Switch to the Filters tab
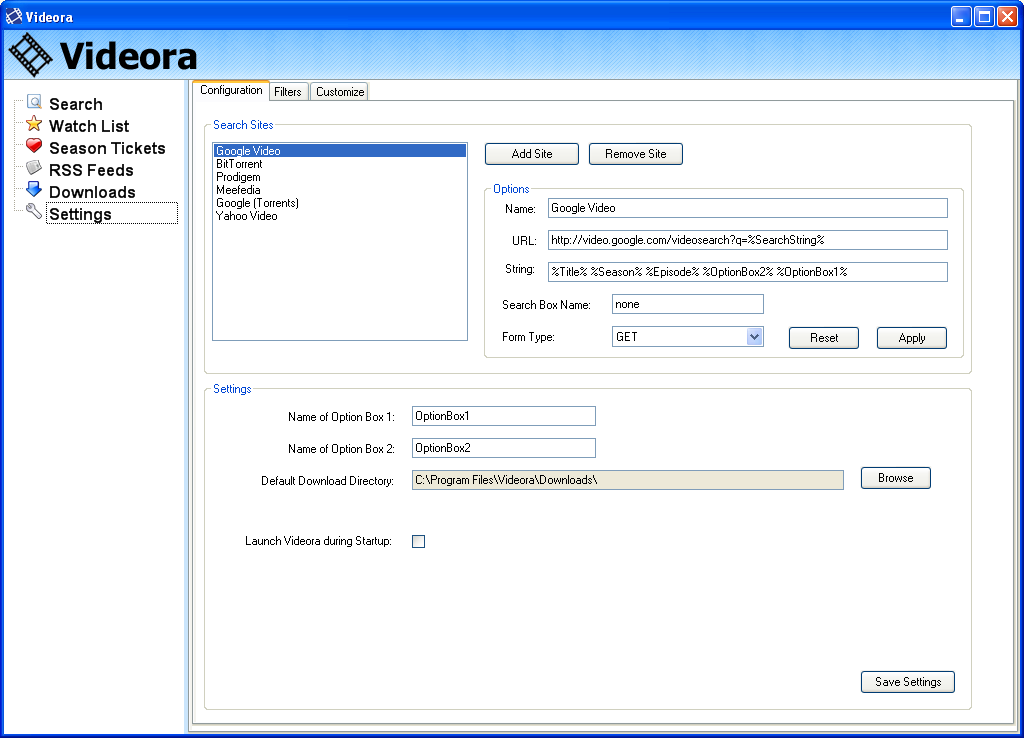This screenshot has width=1024, height=738. point(287,91)
